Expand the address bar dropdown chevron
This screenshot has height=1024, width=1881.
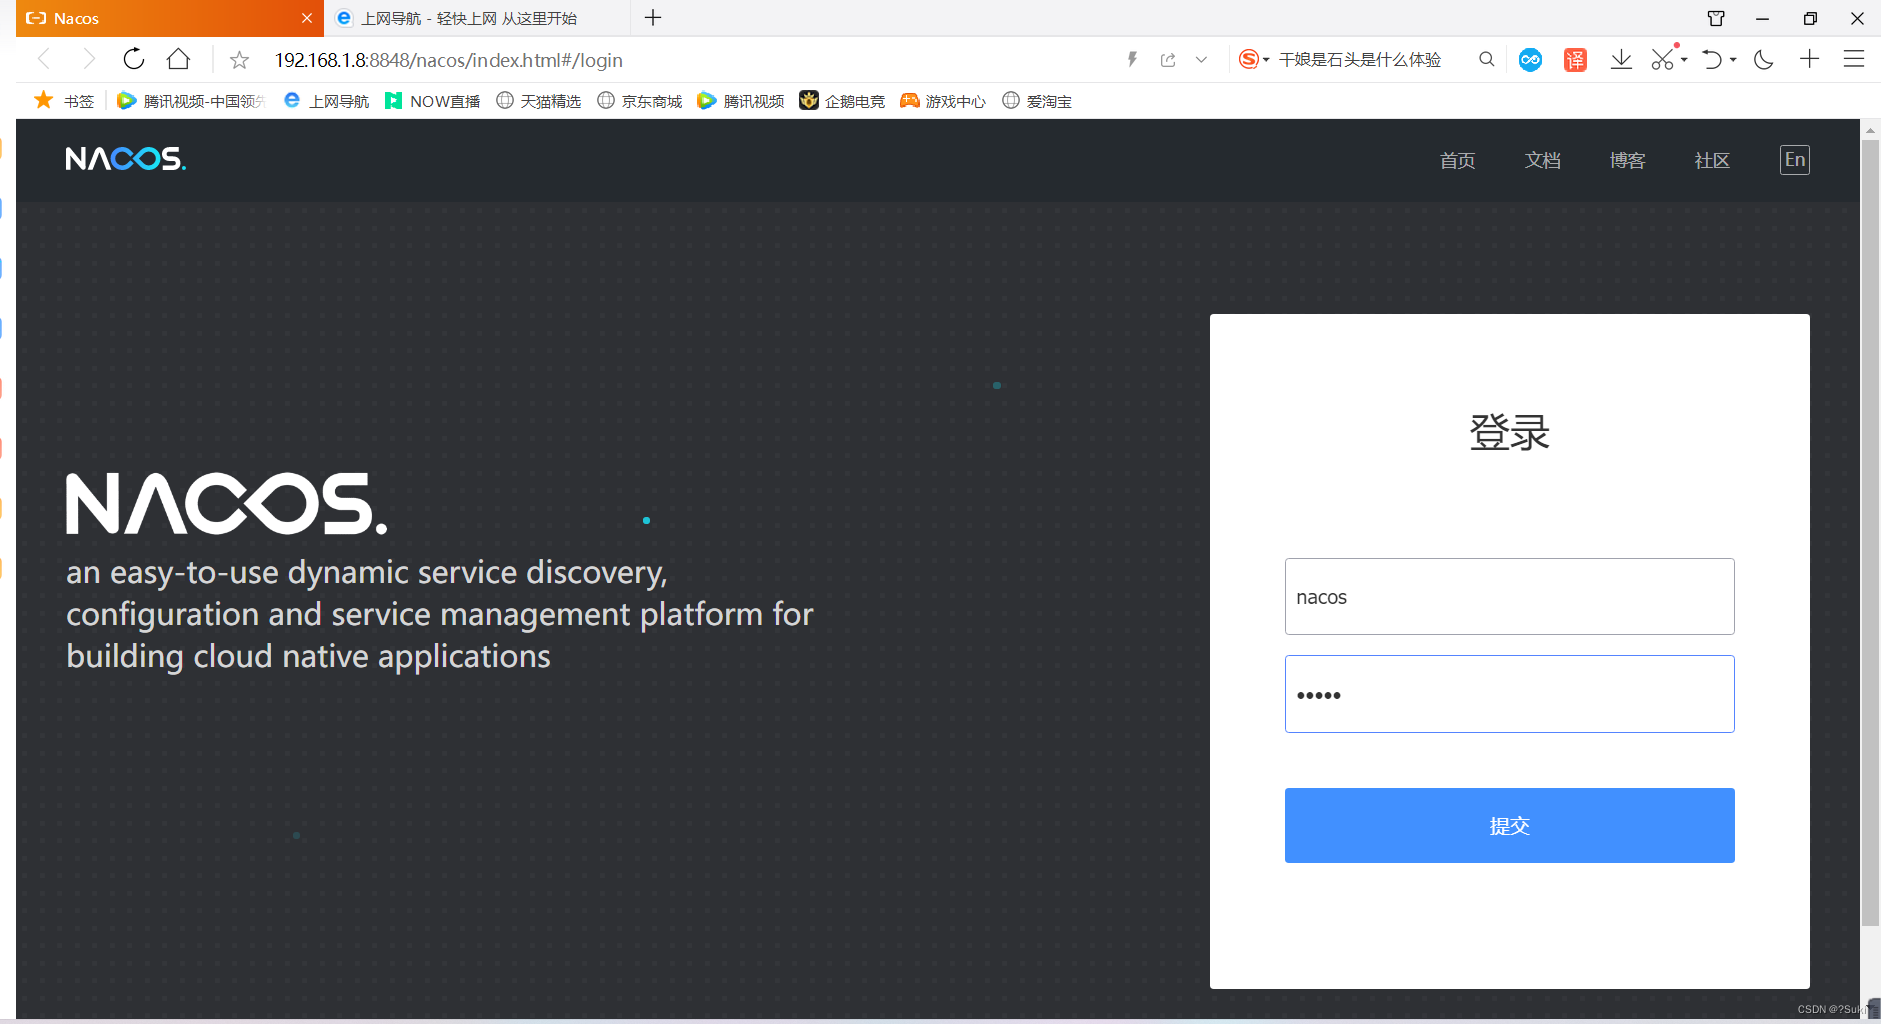pyautogui.click(x=1201, y=60)
